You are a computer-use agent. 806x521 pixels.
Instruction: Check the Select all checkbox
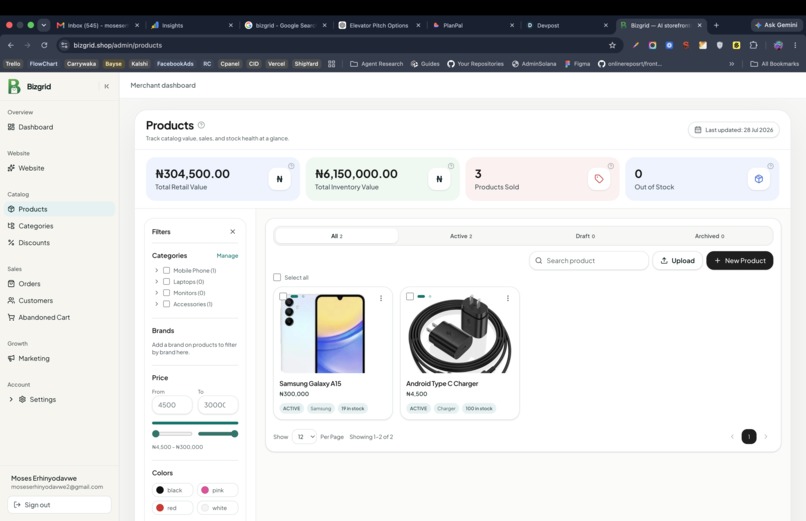[277, 277]
